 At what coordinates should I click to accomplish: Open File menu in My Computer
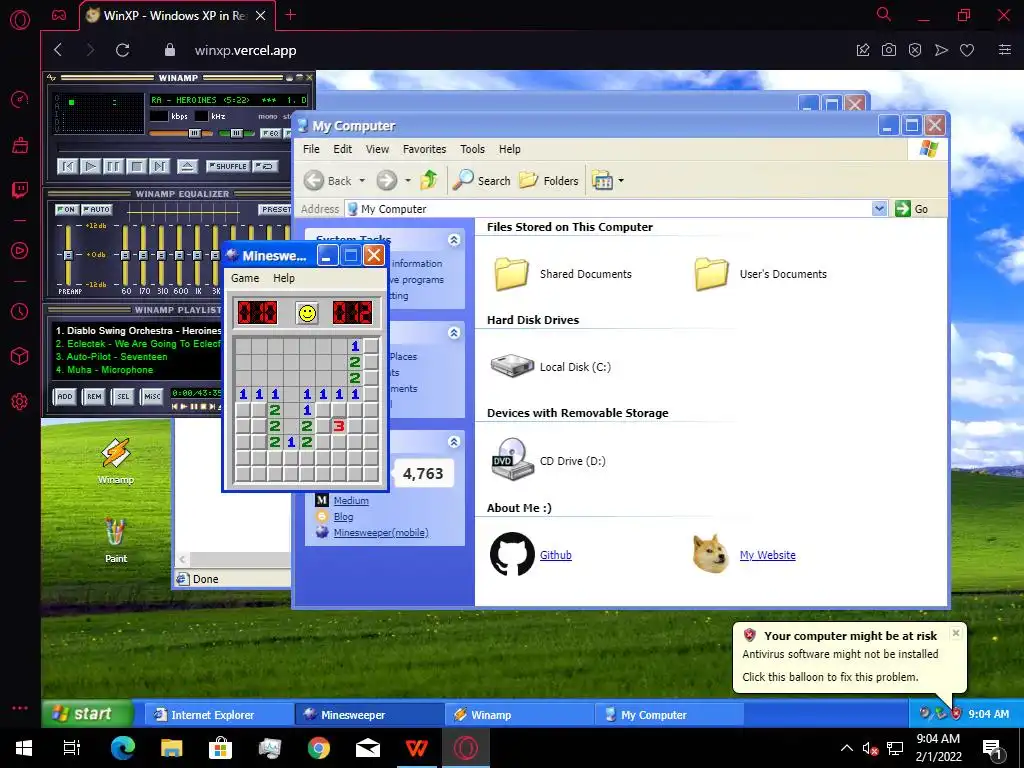pyautogui.click(x=312, y=149)
